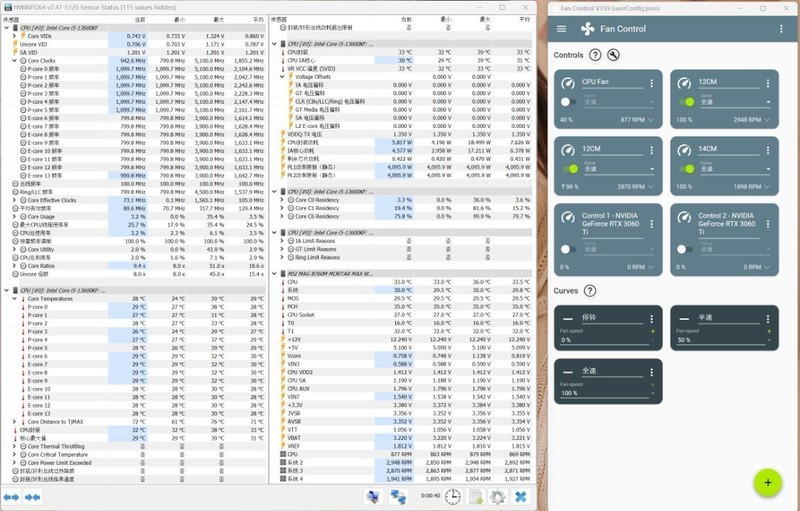Open HWiNFO settings gear icon
This screenshot has height=511, width=800.
click(x=497, y=497)
